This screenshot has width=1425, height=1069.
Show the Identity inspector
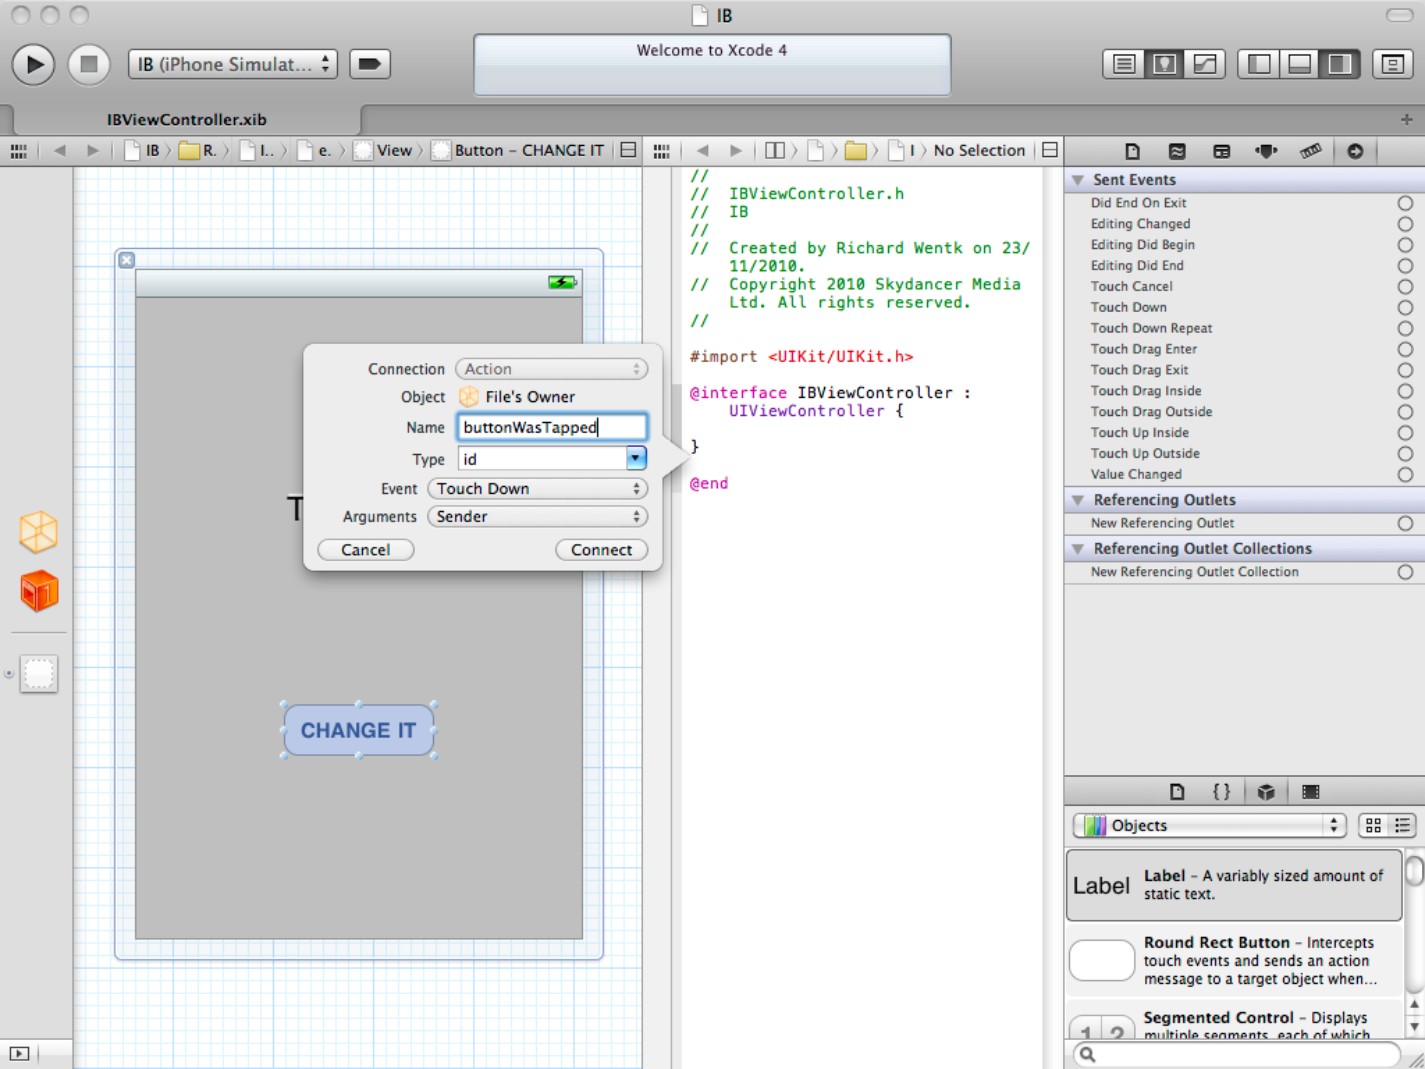tap(1222, 151)
